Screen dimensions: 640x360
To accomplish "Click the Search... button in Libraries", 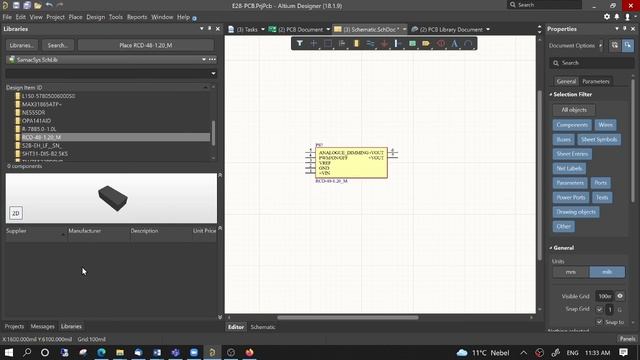I will click(58, 45).
